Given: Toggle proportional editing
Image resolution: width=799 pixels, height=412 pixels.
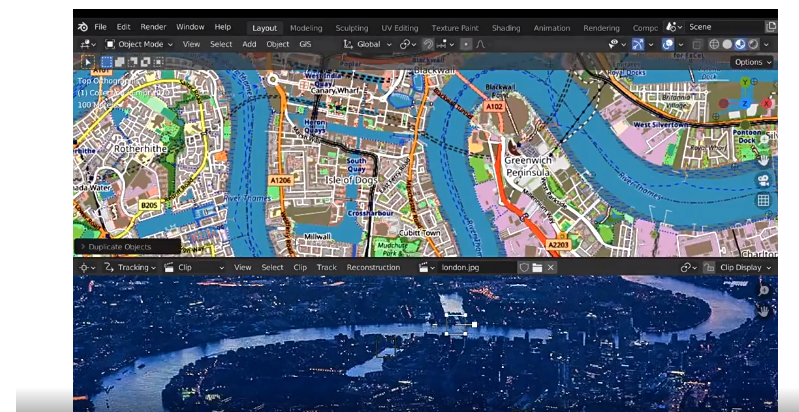Looking at the screenshot, I should point(466,44).
